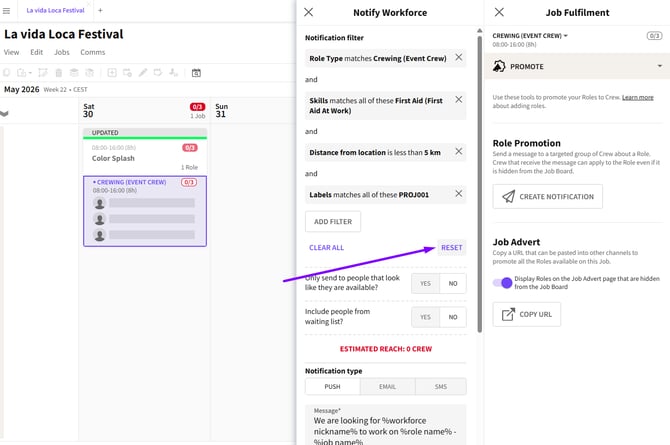Click the CREATE NOTIFICATION button

[x=547, y=197]
